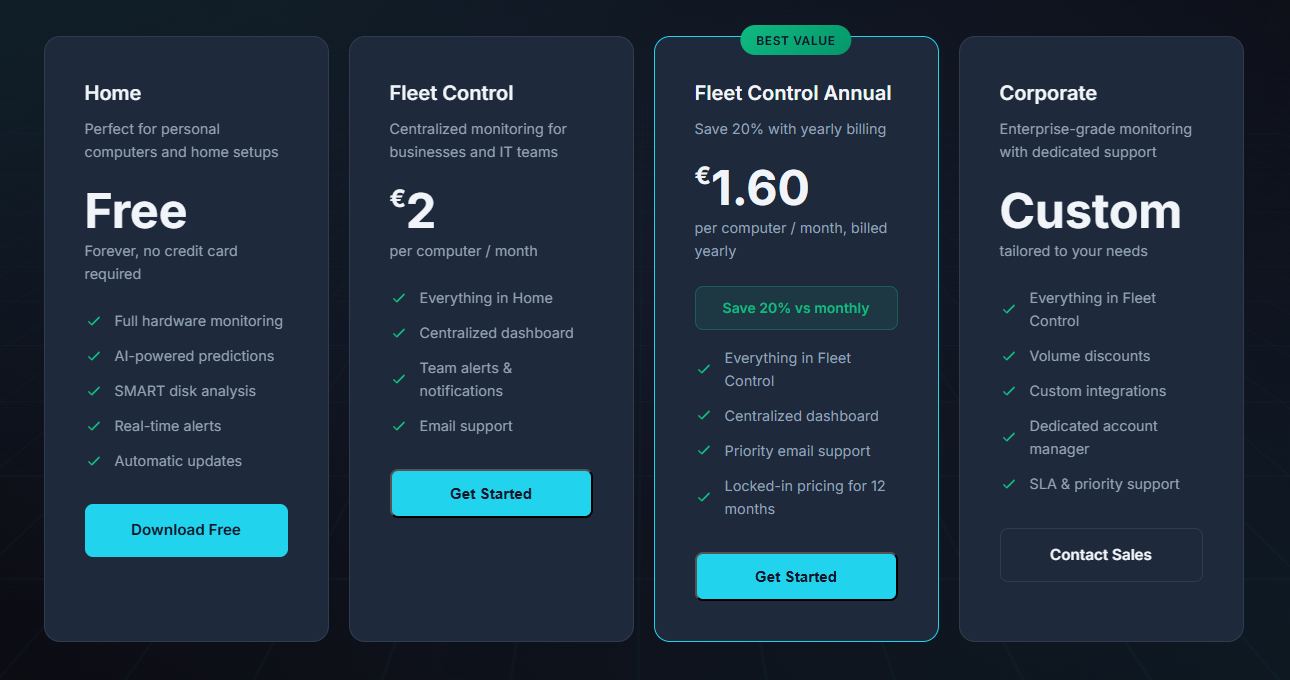Select the checkmark next to Centralized dashboard
The width and height of the screenshot is (1290, 680).
point(399,333)
